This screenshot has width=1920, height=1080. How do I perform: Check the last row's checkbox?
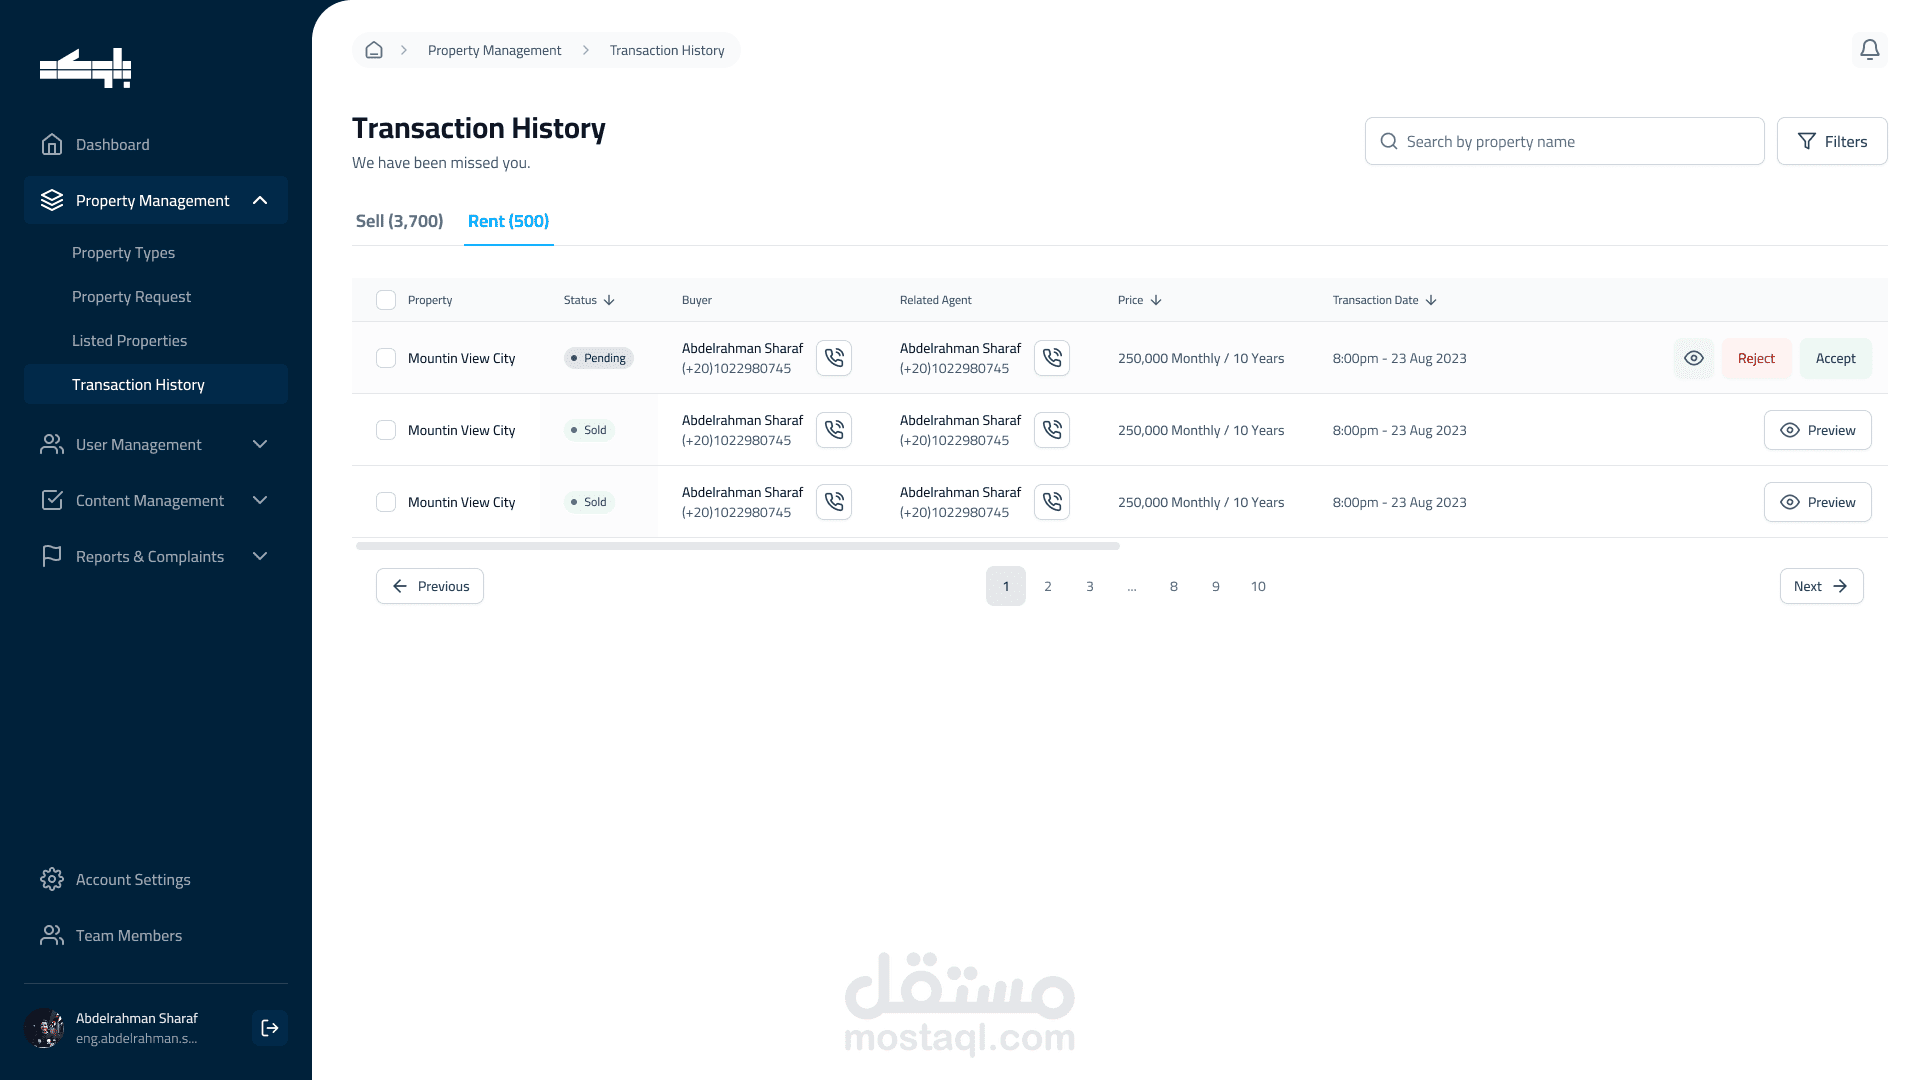pos(386,502)
